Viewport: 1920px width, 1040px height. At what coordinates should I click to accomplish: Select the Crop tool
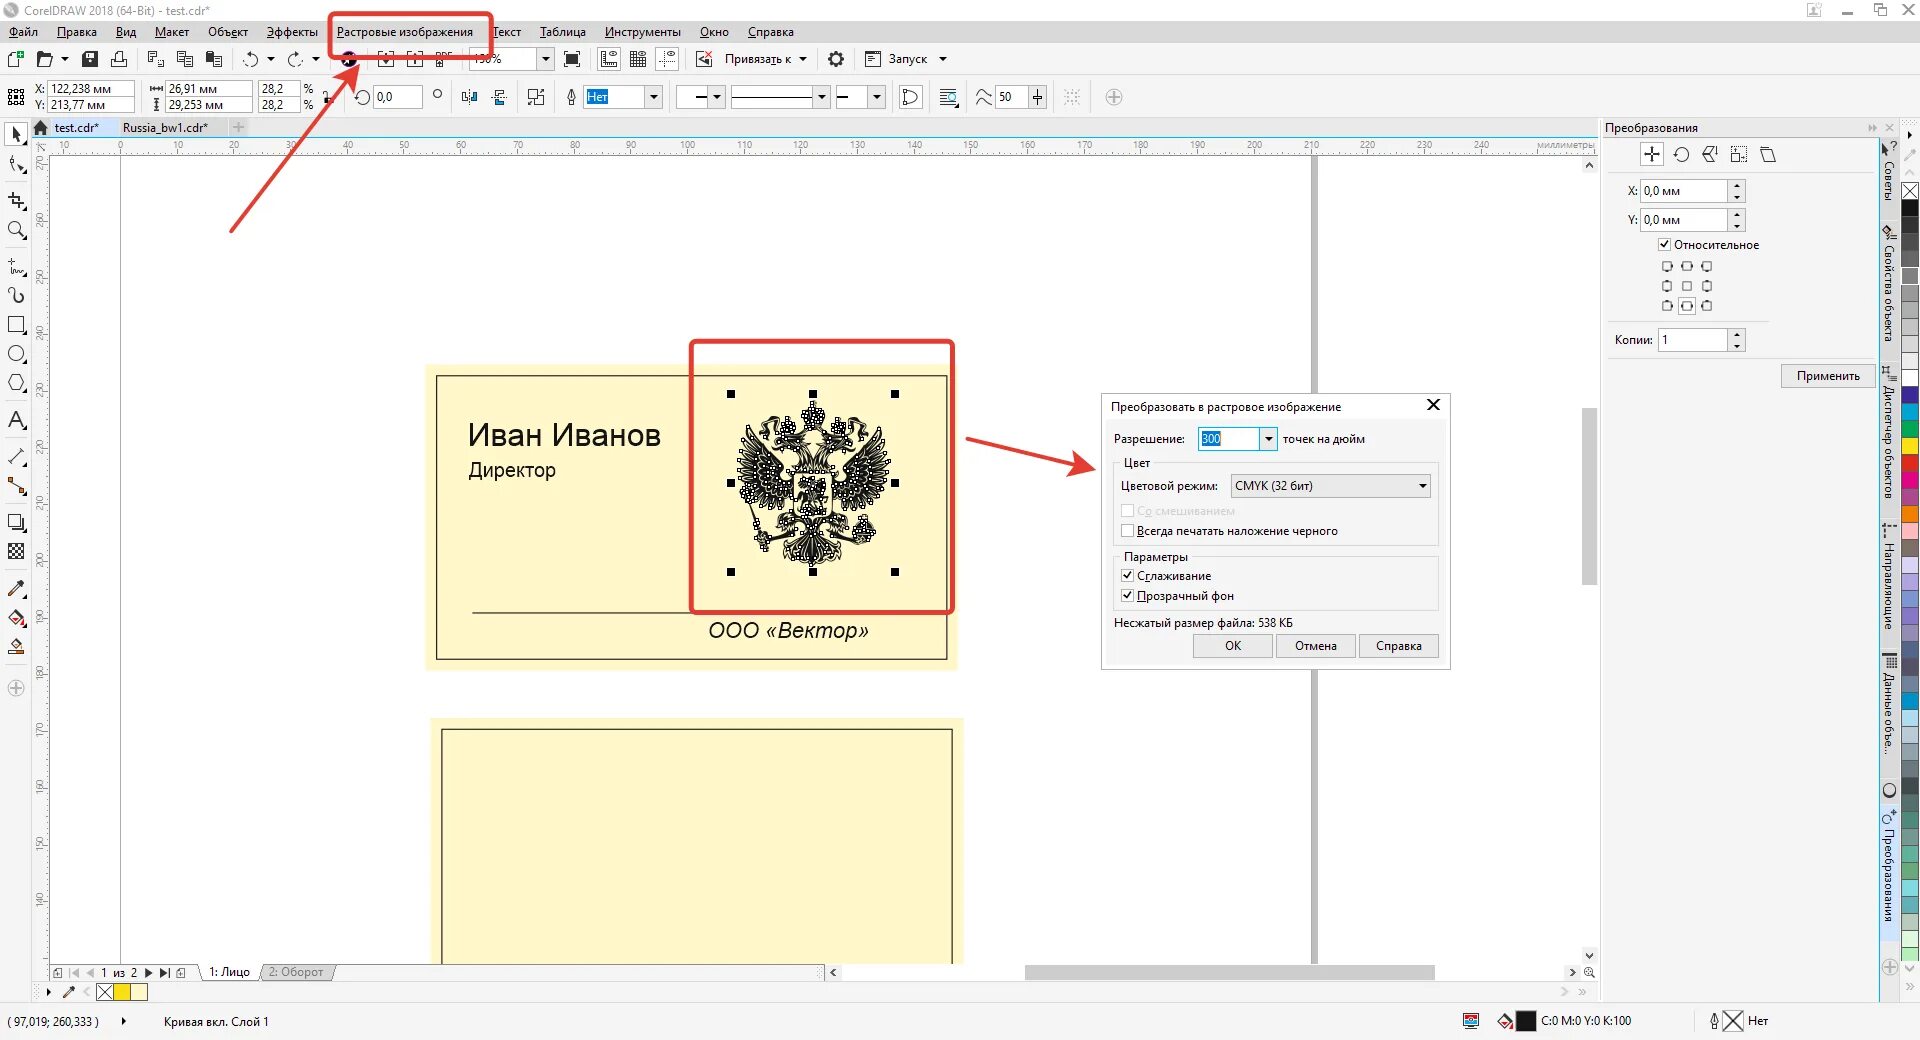pos(16,200)
